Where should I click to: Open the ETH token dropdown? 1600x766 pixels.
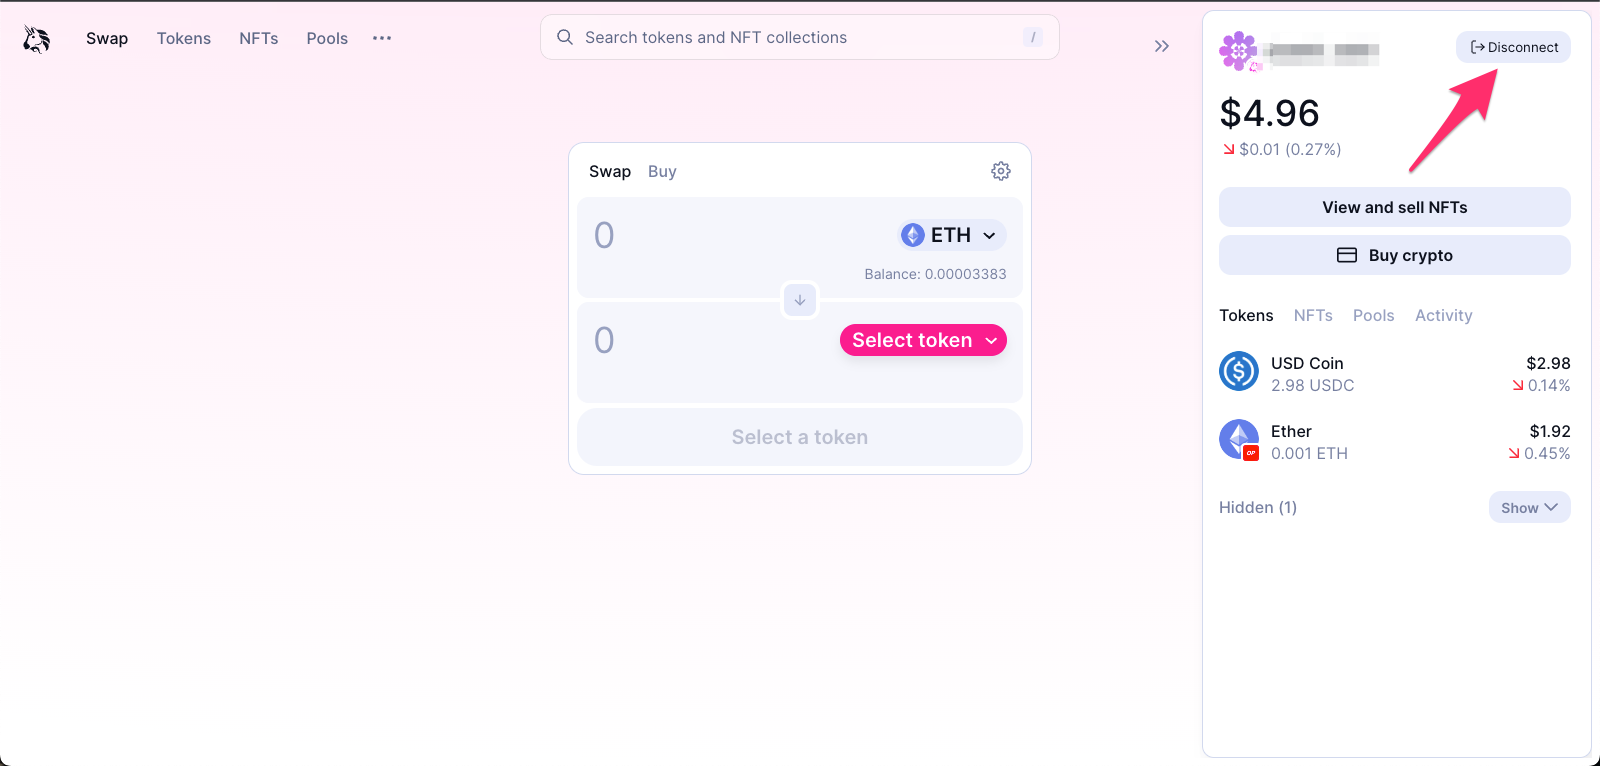pos(950,235)
